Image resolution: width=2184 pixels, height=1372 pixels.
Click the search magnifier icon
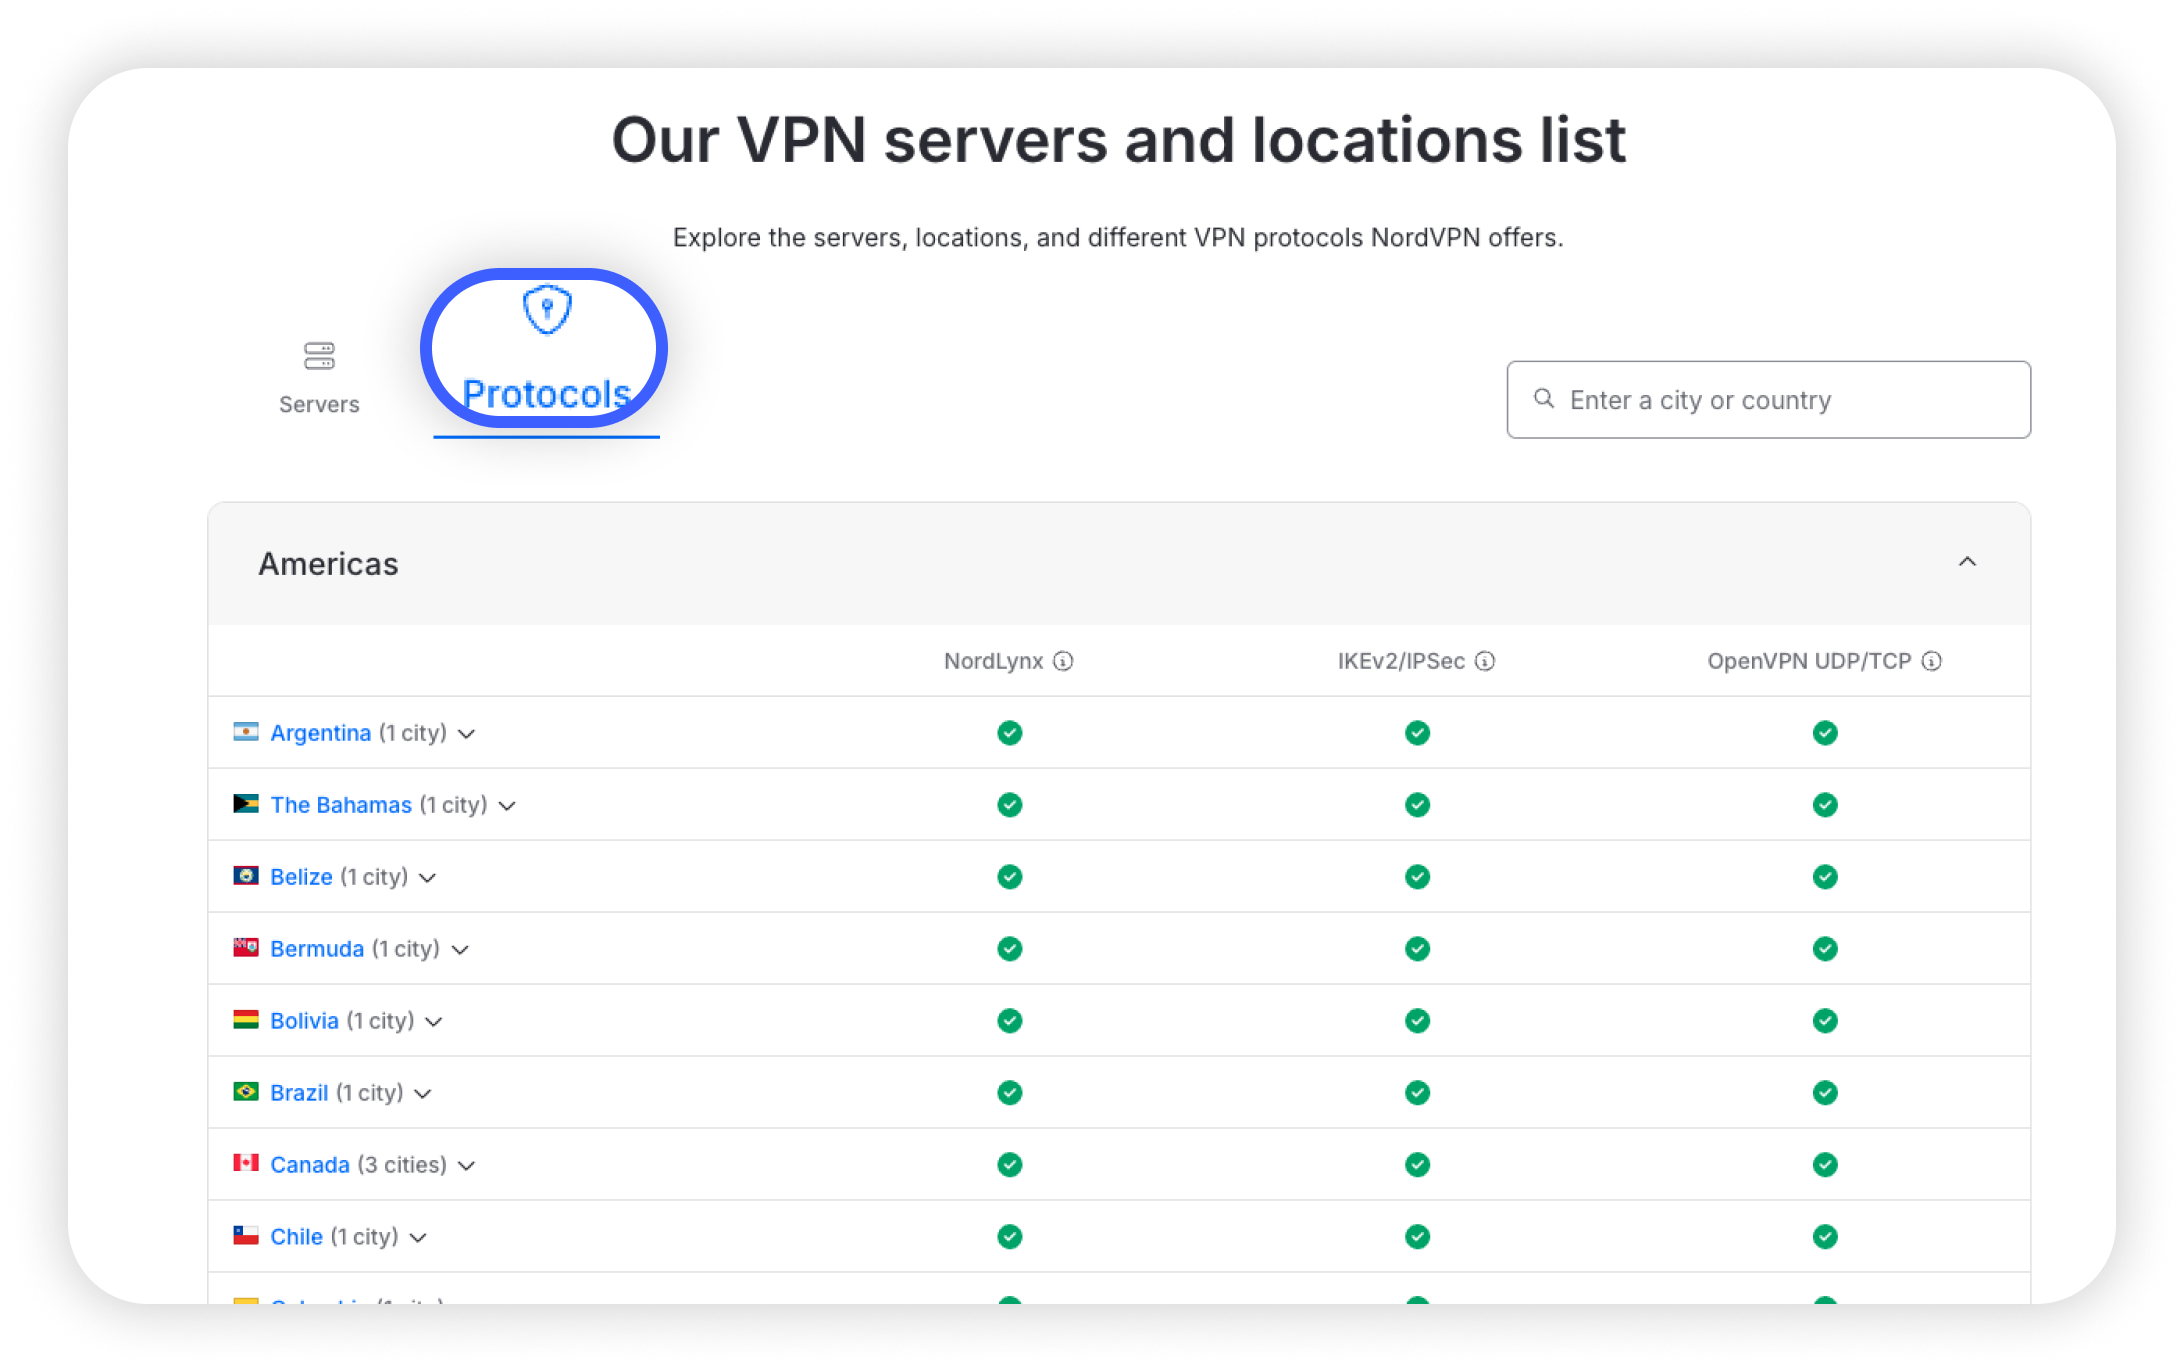[1544, 399]
